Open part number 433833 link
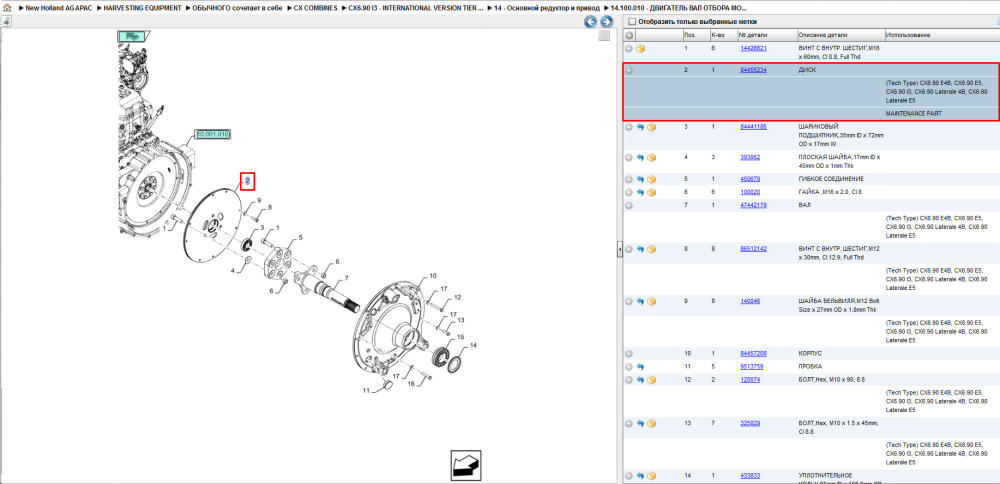Viewport: 1000px width, 484px height. click(750, 476)
